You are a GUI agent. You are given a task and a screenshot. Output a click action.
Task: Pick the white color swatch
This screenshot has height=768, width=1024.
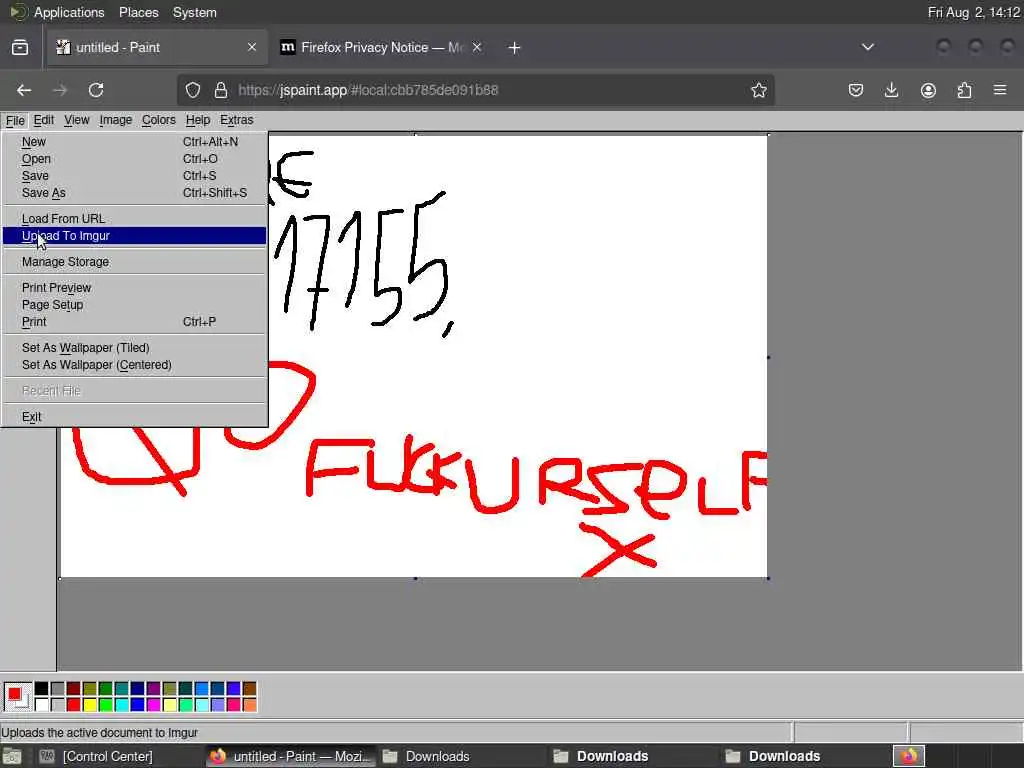point(41,705)
